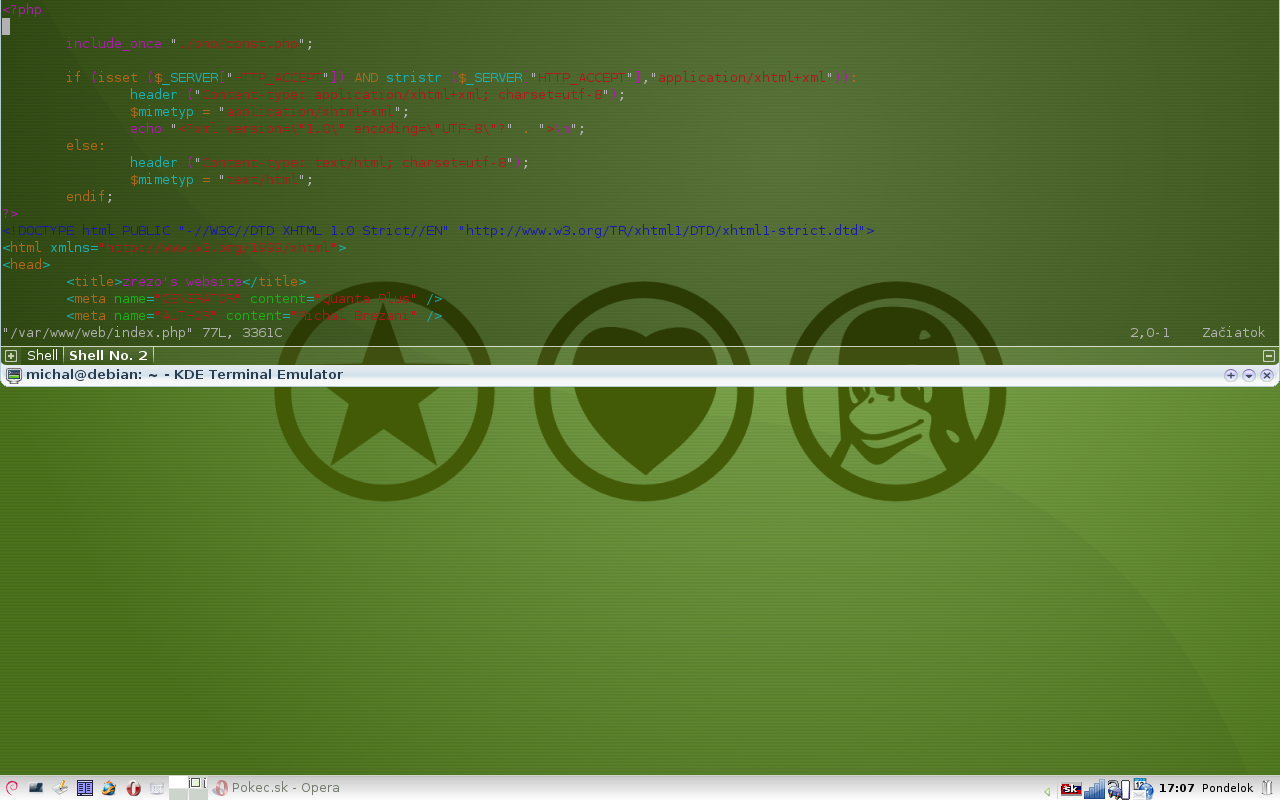Viewport: 1280px width, 800px height.
Task: Click the DOCTYPE declaration line
Action: point(438,230)
